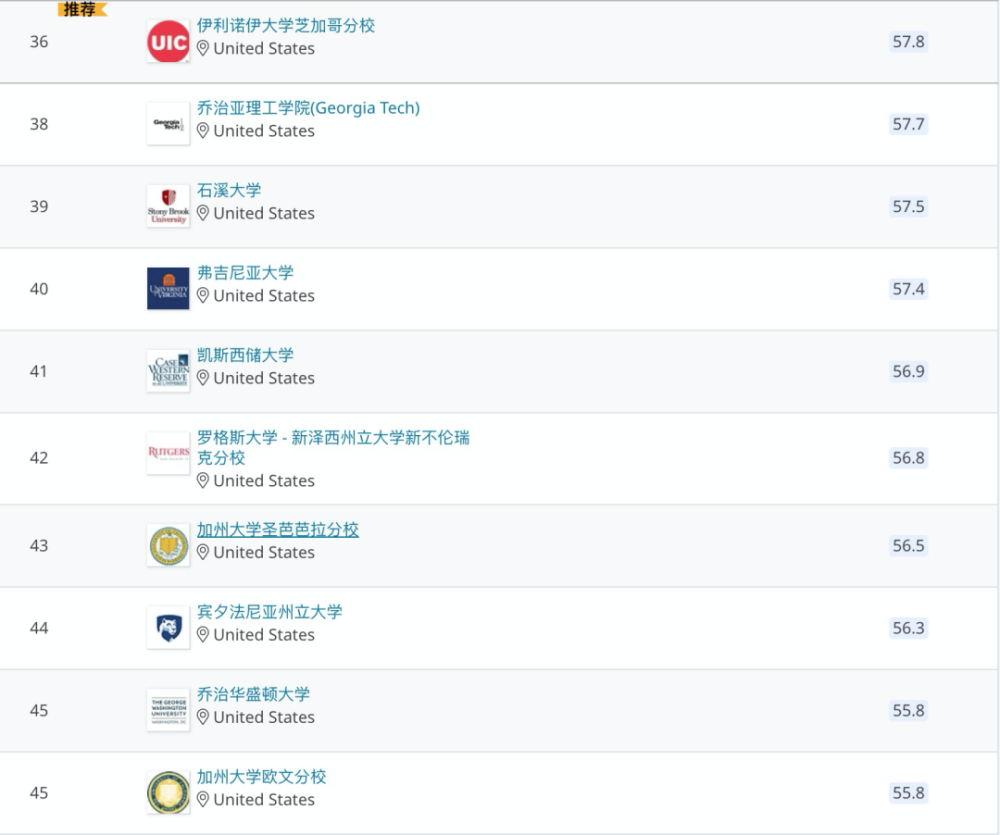Click the location pin under 宾夕法尼亚州立大学
Screen dimensions: 1000x835
pyautogui.click(x=203, y=634)
